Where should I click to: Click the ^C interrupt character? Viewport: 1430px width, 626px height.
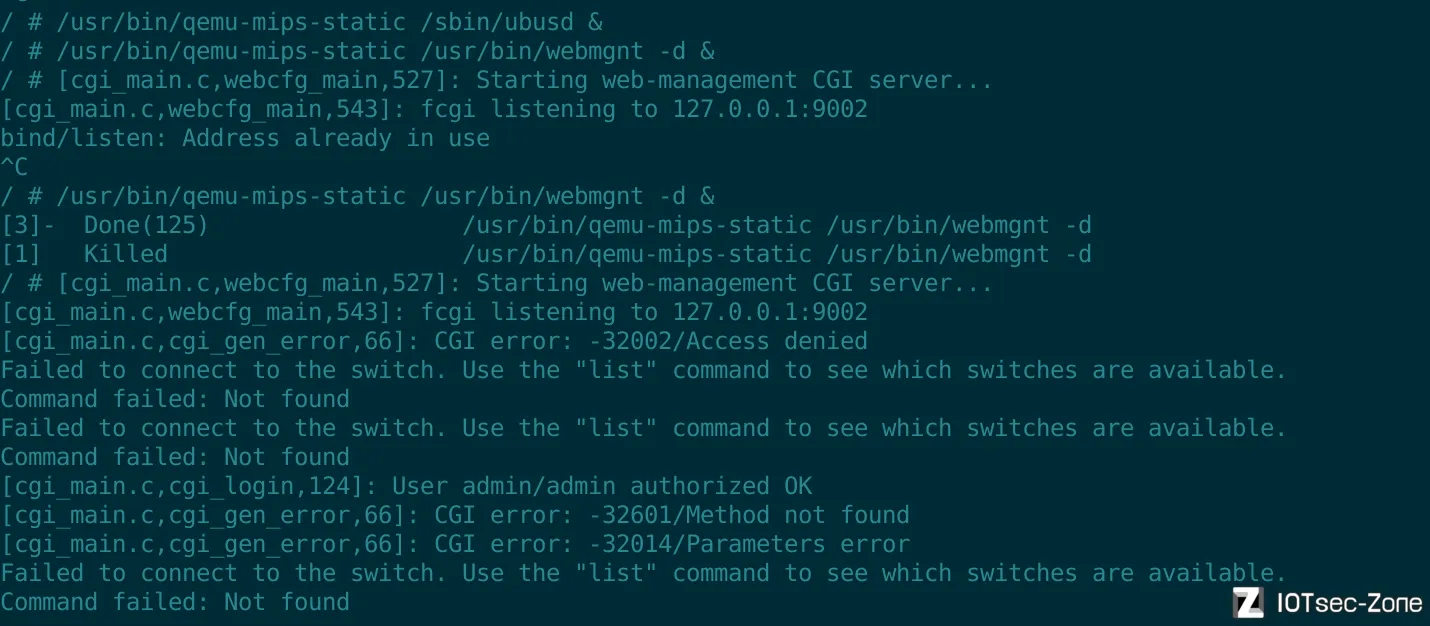click(14, 167)
